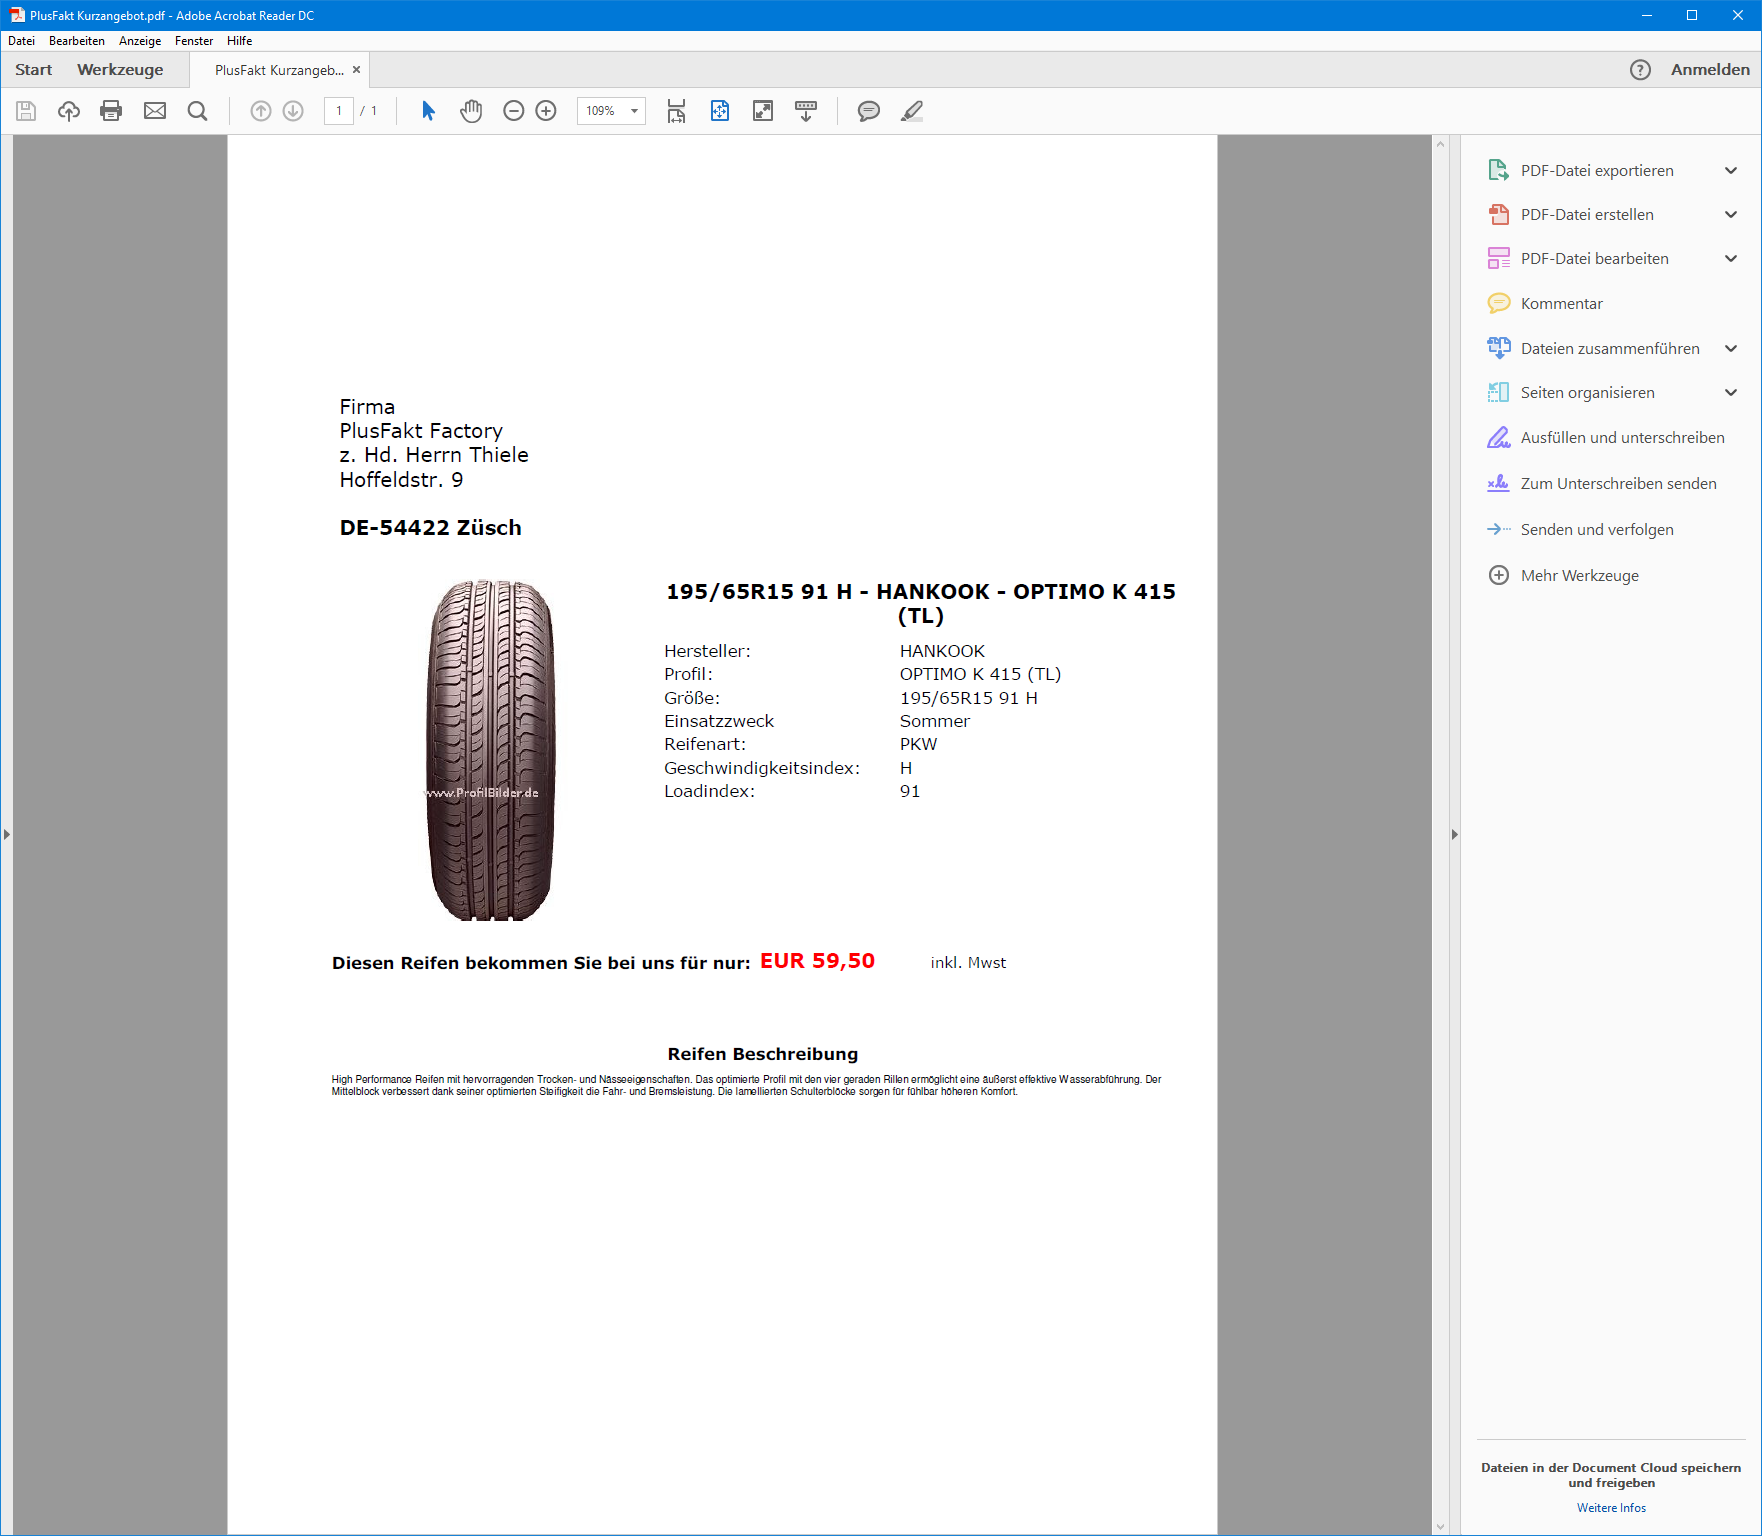Screen dimensions: 1762x1536
Task: Expand the left navigation pane arrow
Action: click(7, 834)
